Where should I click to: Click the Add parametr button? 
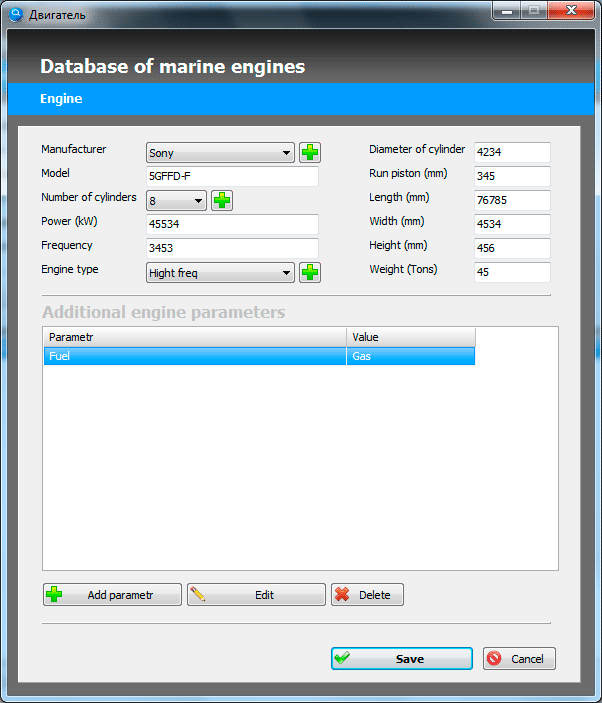click(x=113, y=595)
